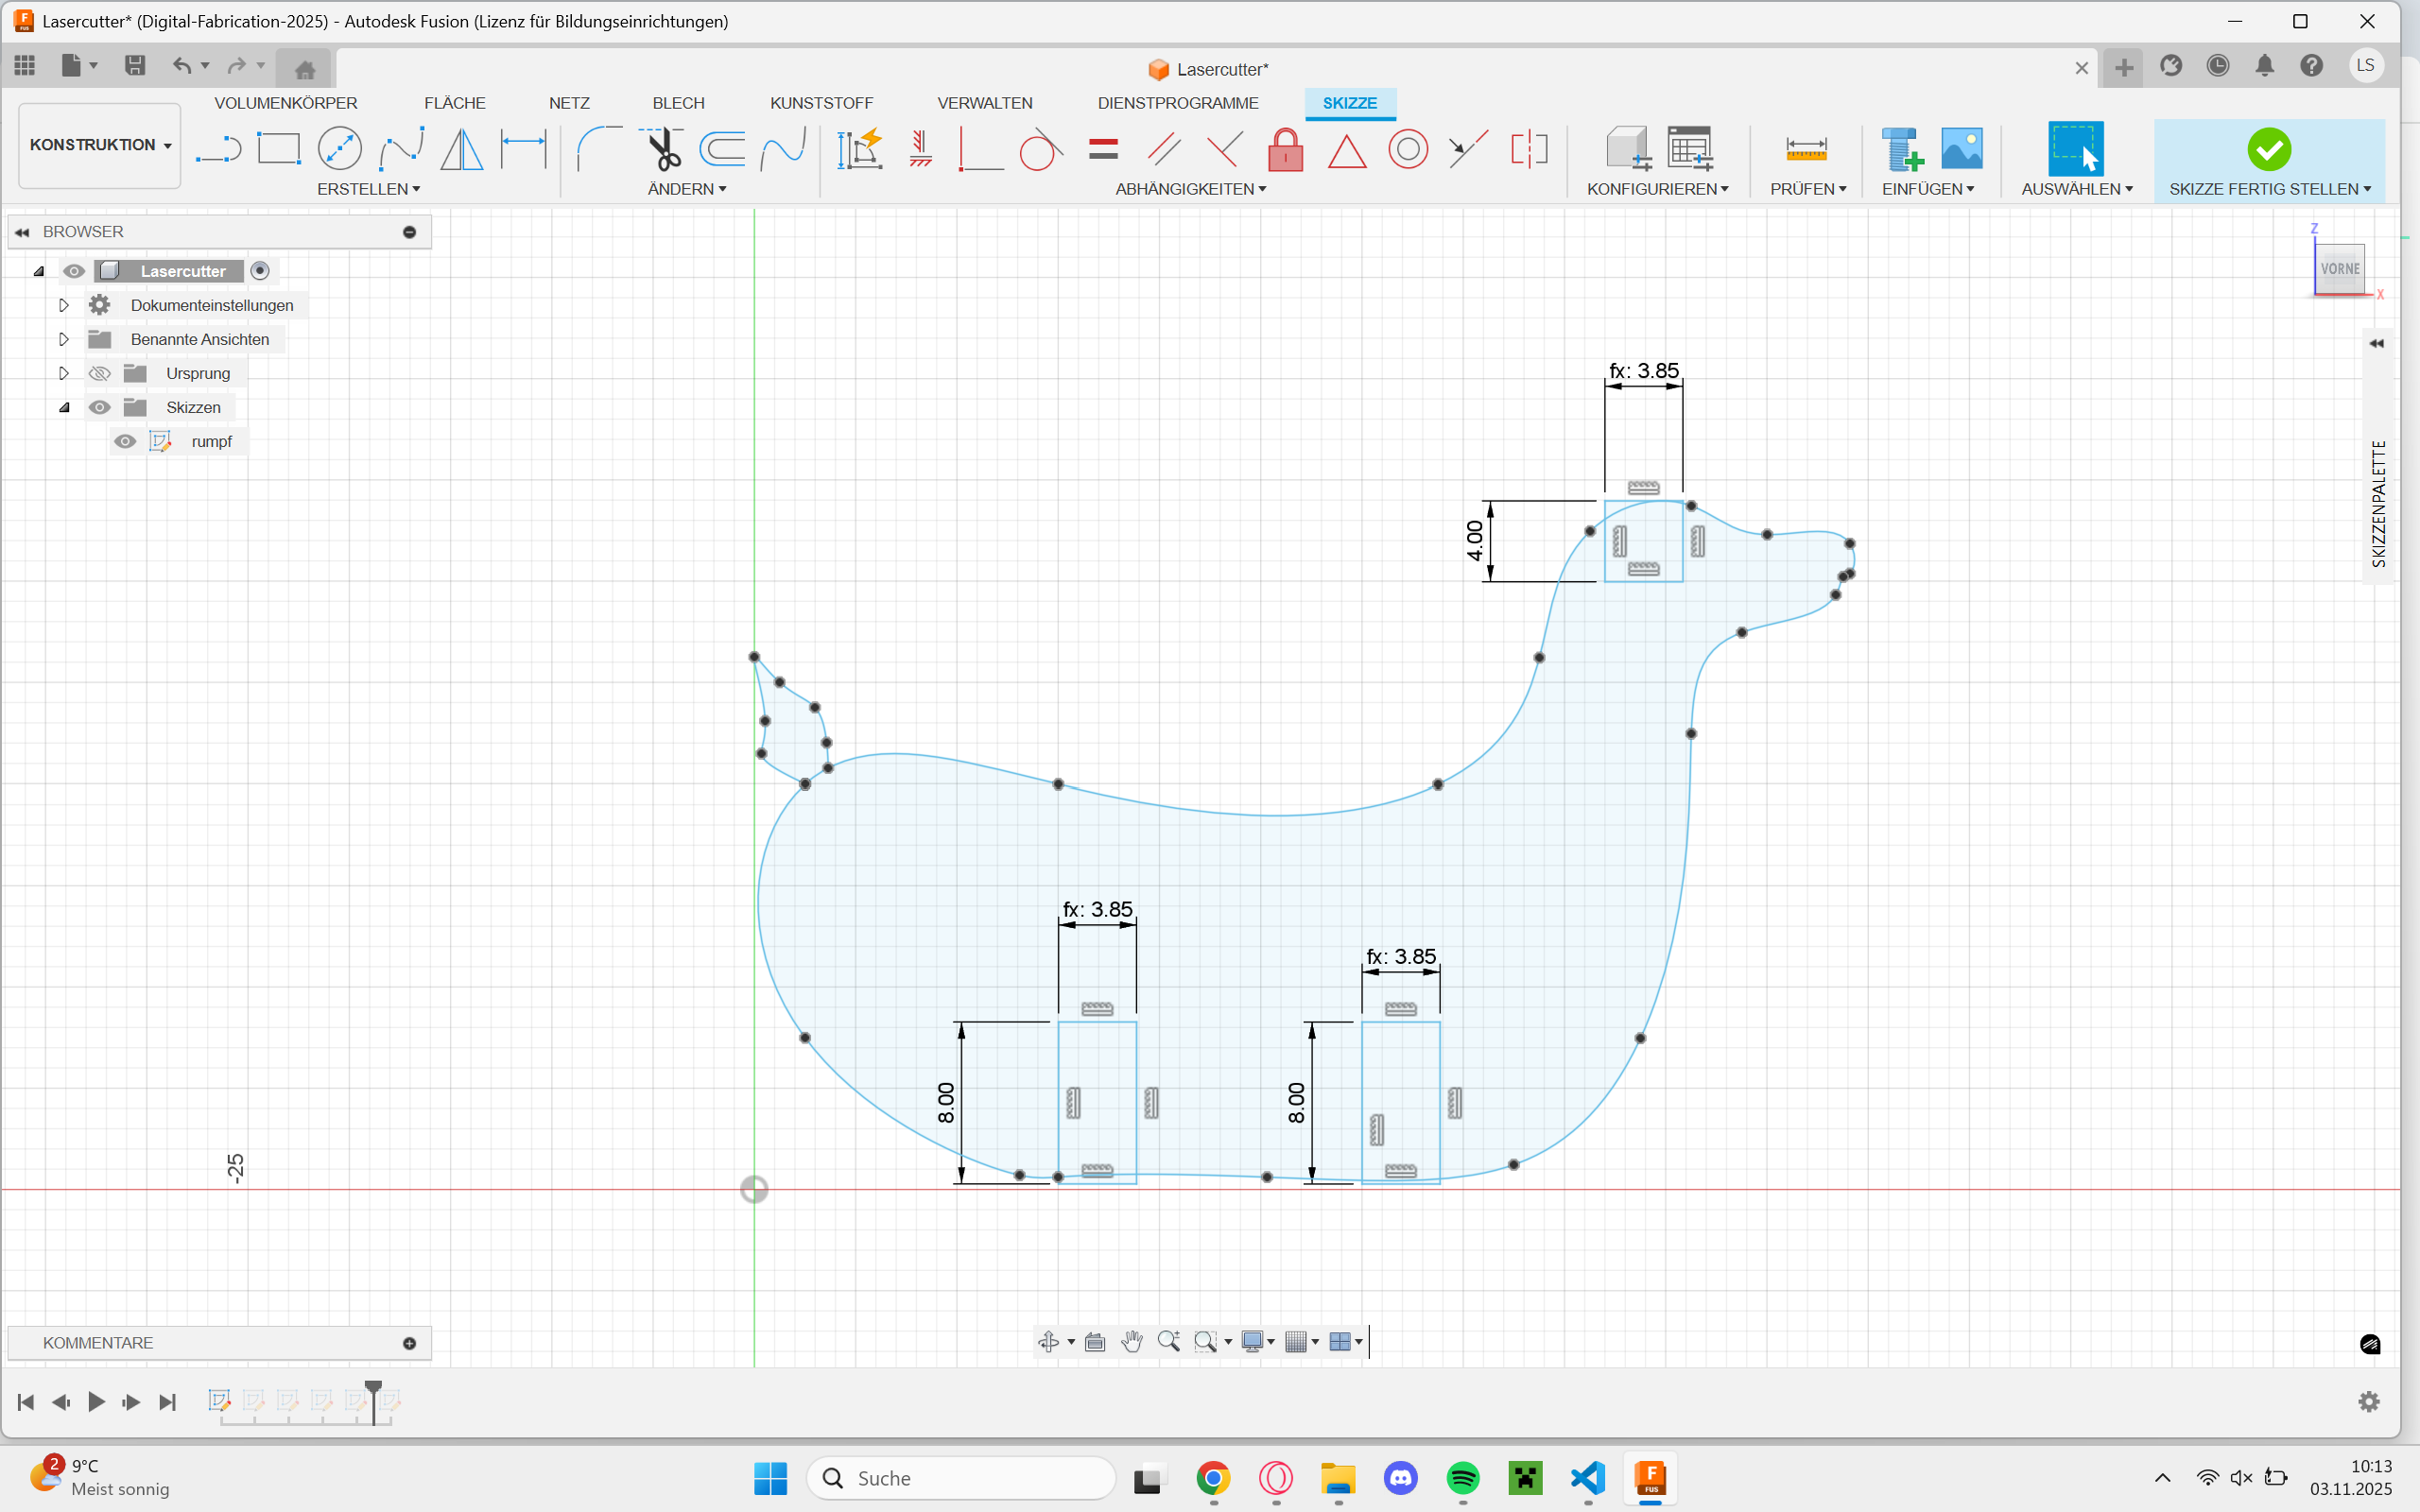The width and height of the screenshot is (2420, 1512).
Task: Select the Rectangle sketch tool
Action: click(278, 149)
